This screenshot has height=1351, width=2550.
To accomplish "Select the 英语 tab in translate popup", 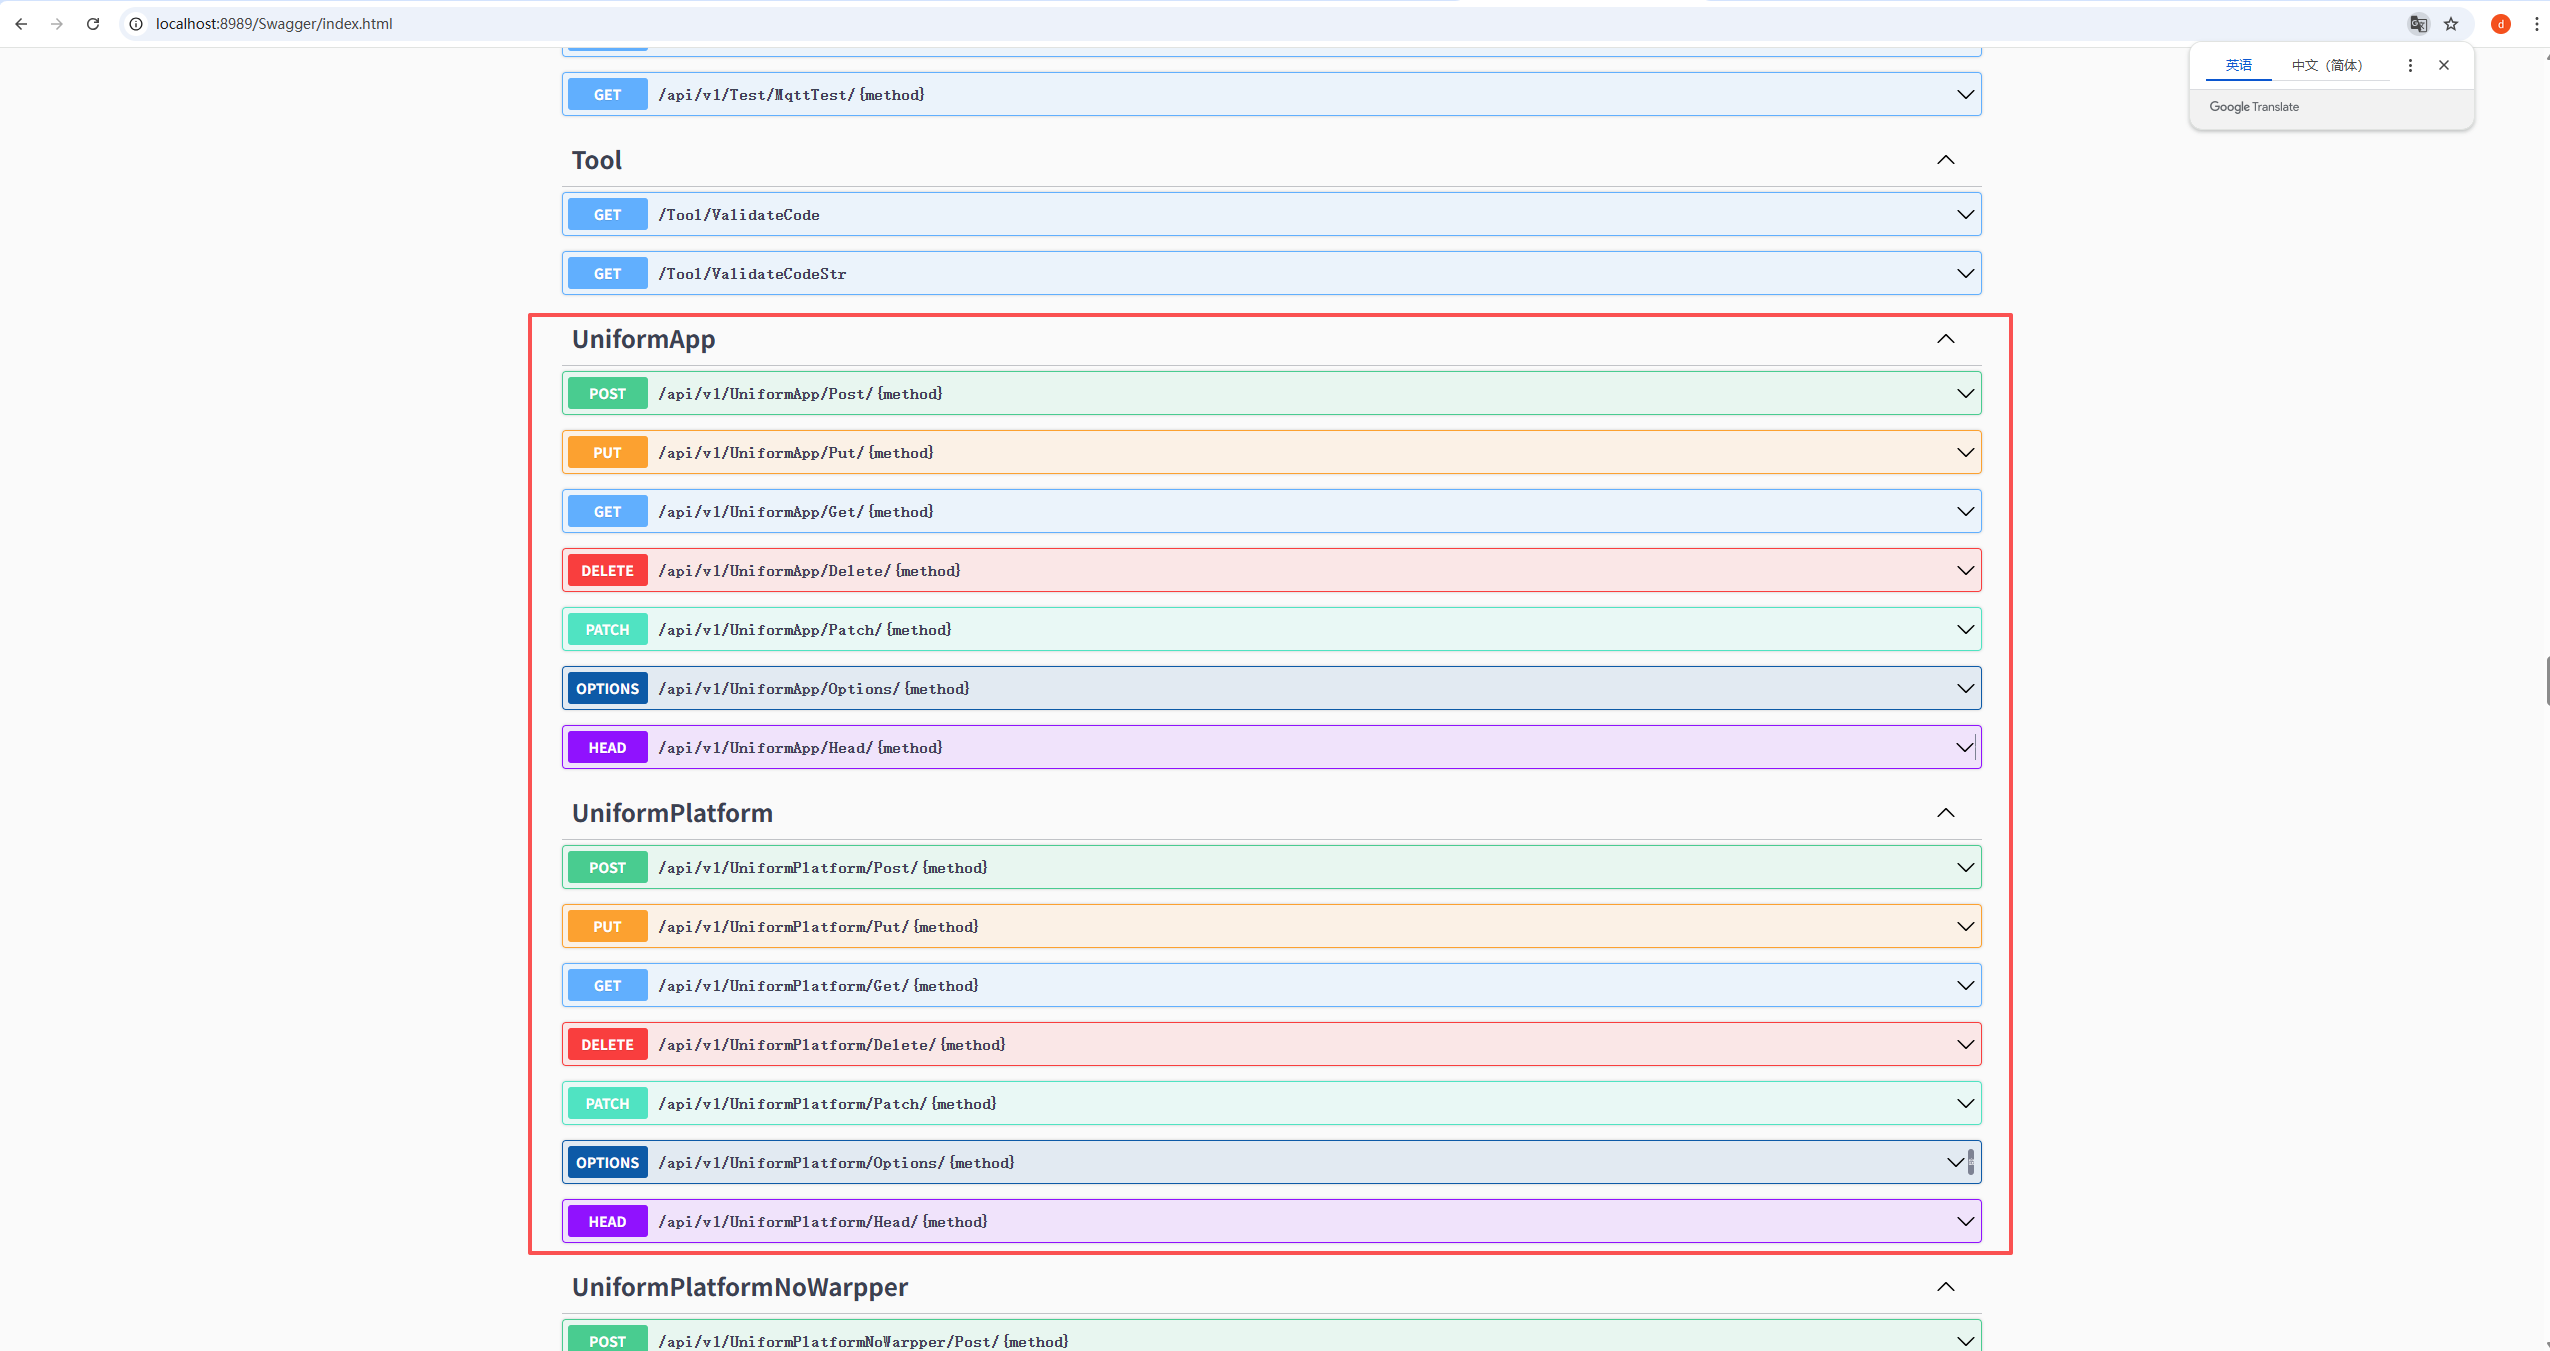I will [x=2238, y=65].
